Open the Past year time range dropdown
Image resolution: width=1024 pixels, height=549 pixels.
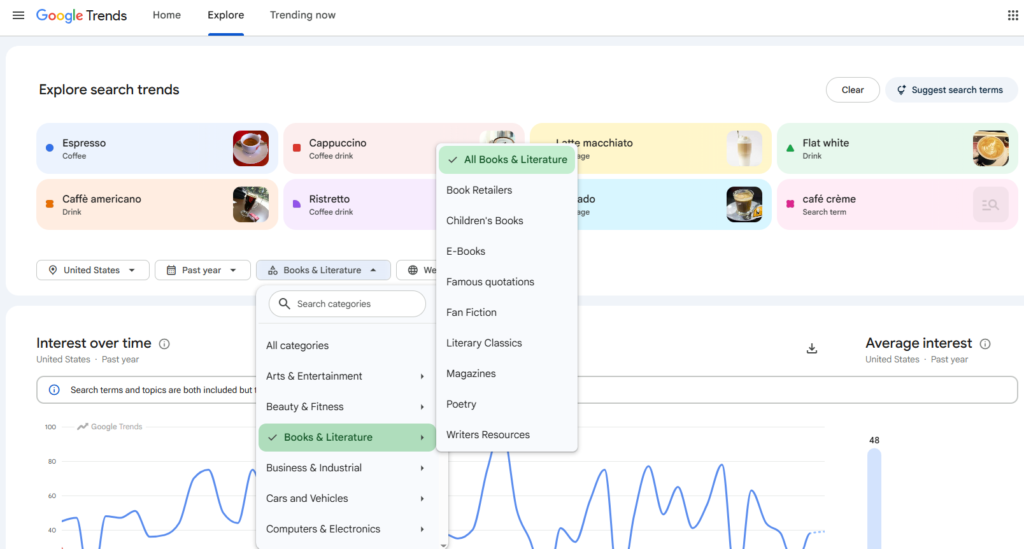[x=202, y=270]
